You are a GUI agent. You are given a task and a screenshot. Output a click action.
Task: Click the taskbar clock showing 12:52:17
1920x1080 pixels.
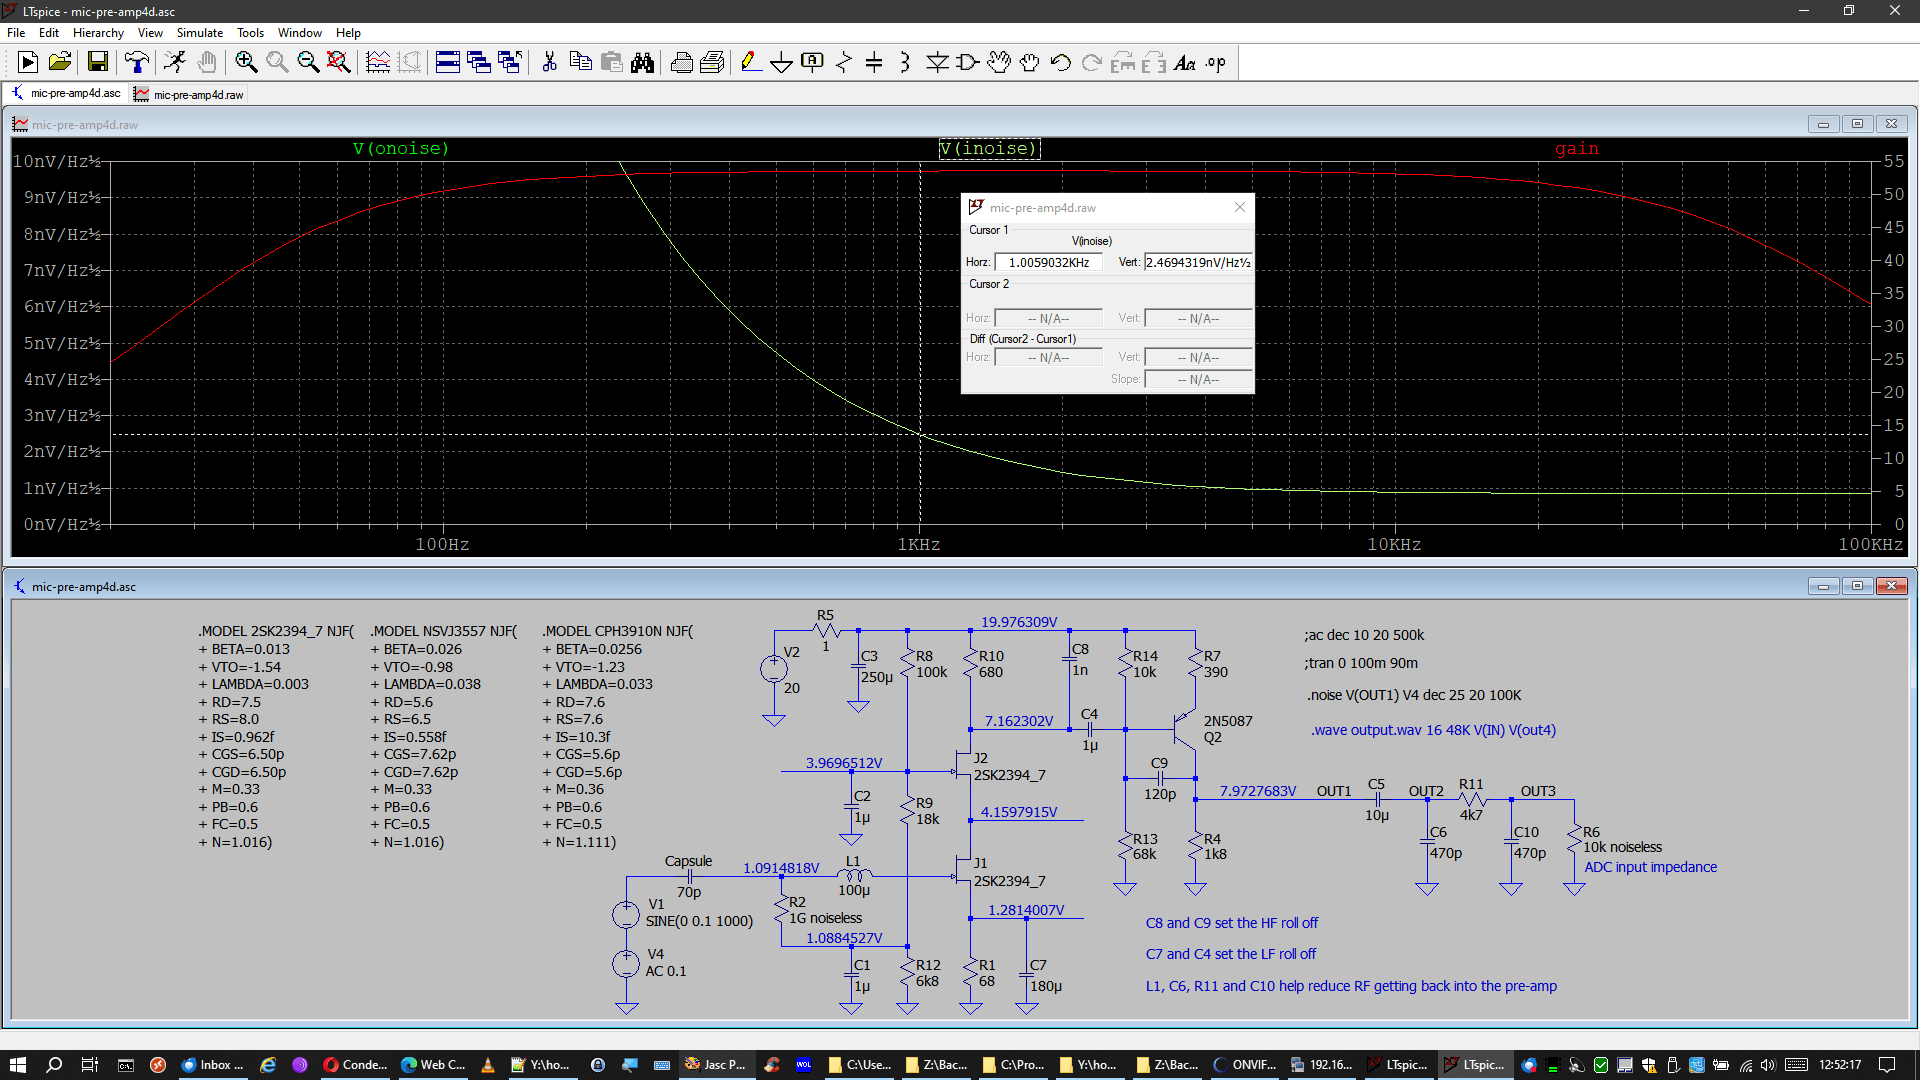1840,1065
